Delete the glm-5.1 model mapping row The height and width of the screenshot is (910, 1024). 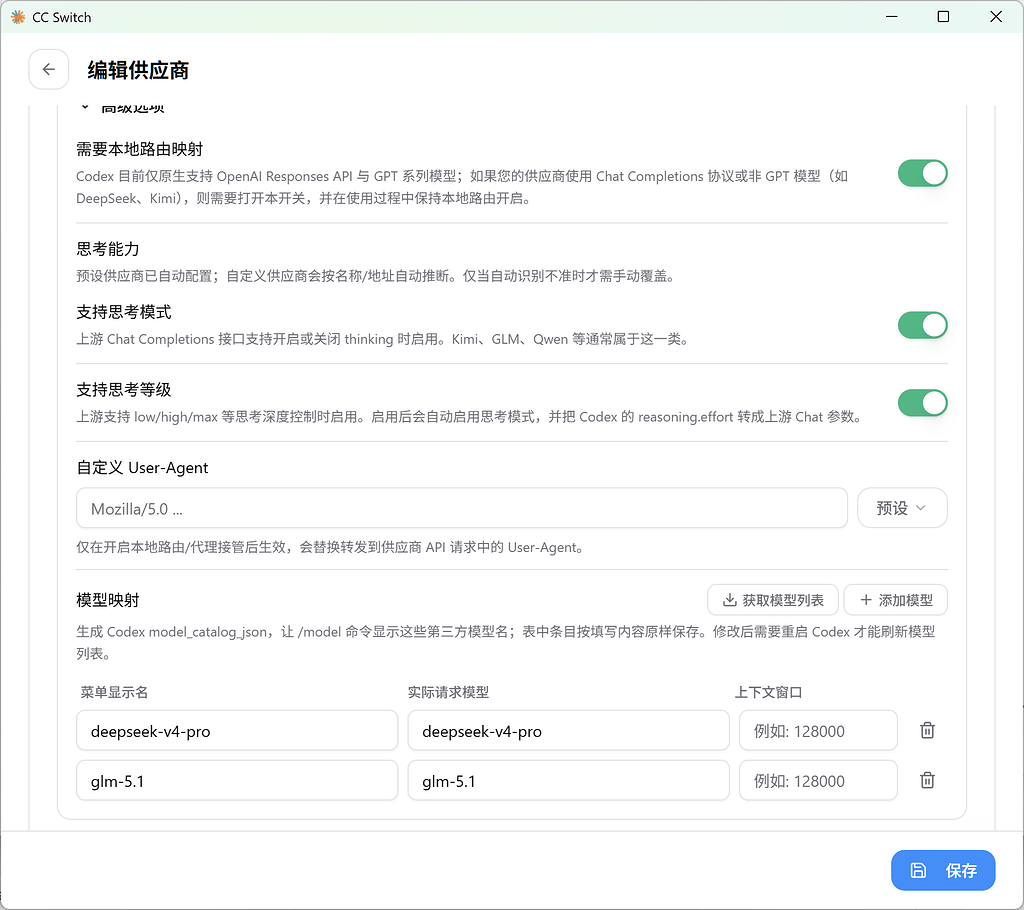point(927,780)
